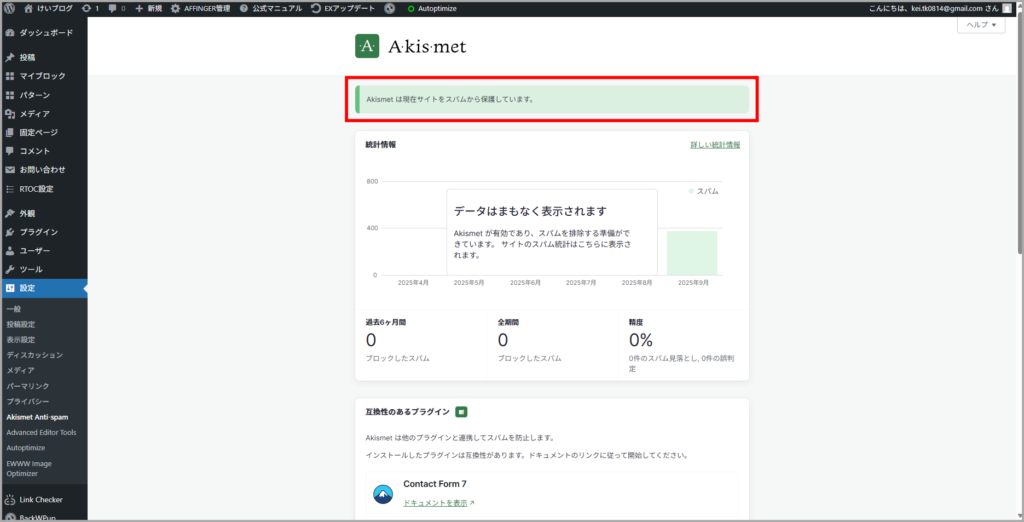
Task: Open the ＋新規 menu in admin bar
Action: (x=148, y=8)
